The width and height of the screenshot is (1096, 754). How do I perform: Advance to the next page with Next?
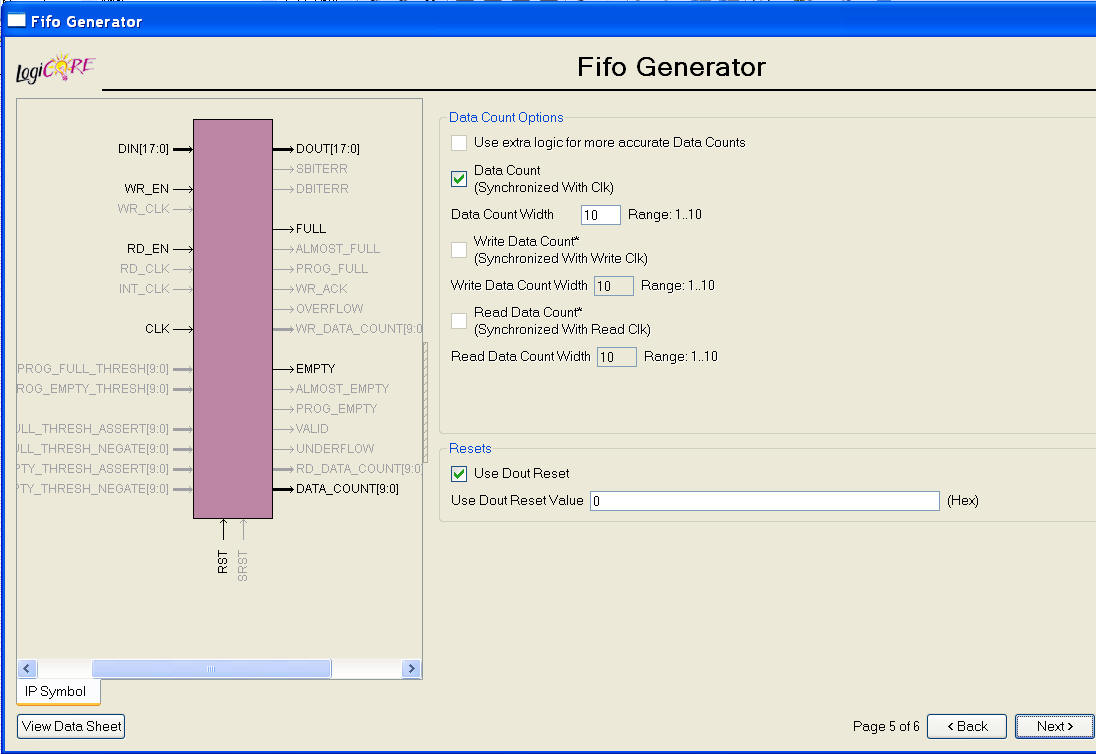pyautogui.click(x=1055, y=727)
